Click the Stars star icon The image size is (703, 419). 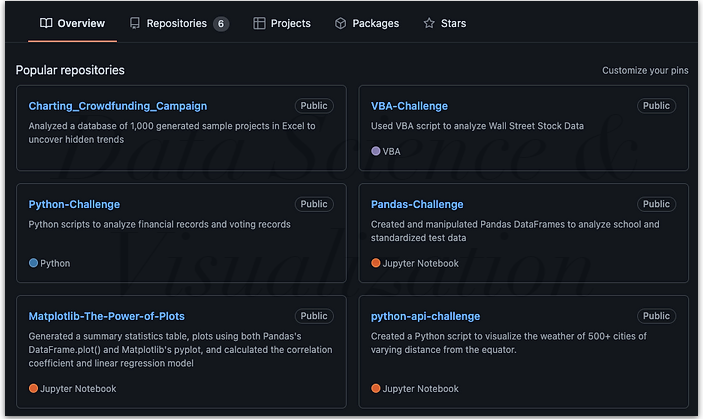tap(429, 23)
